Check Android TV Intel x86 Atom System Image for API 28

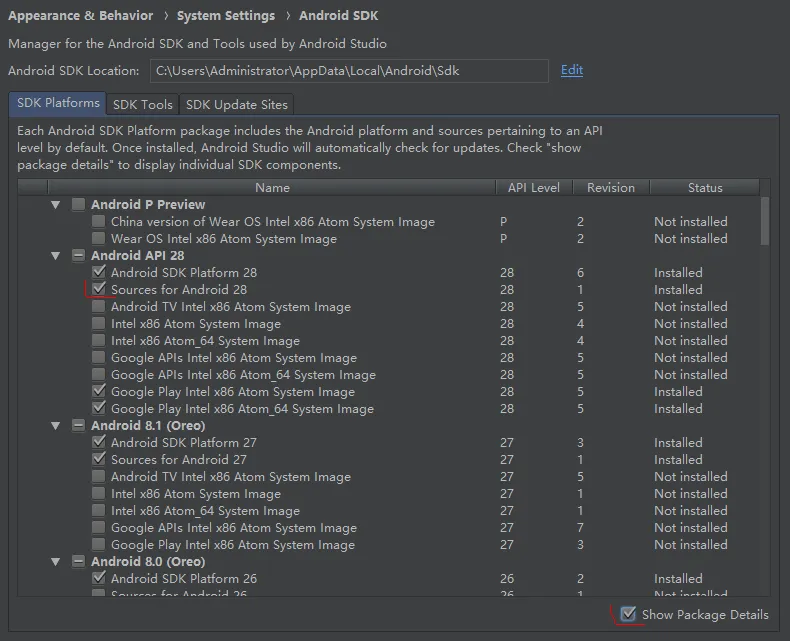point(98,307)
